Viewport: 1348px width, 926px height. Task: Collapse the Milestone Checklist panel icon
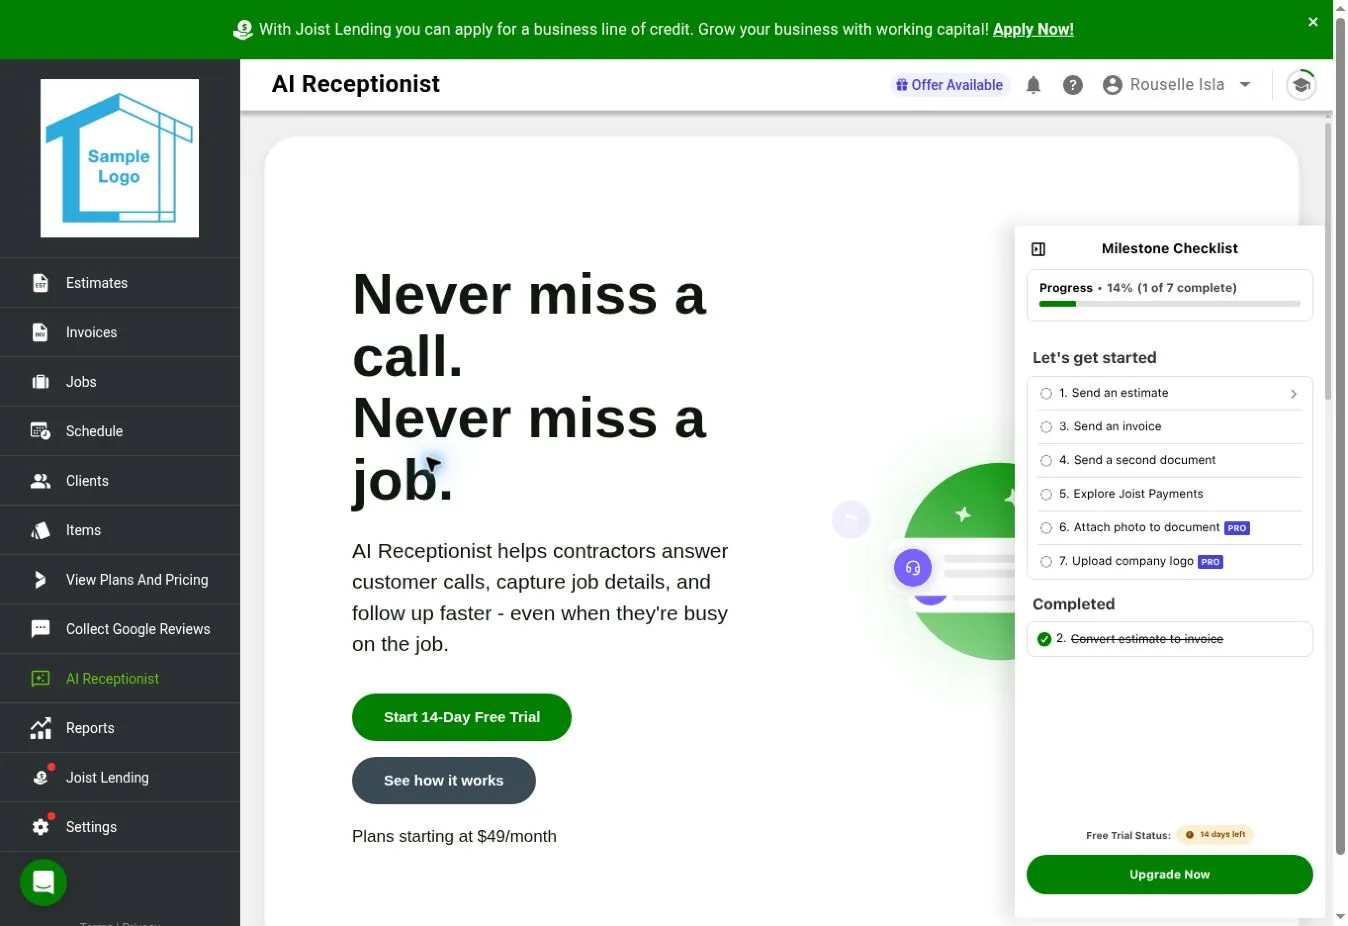tap(1038, 249)
